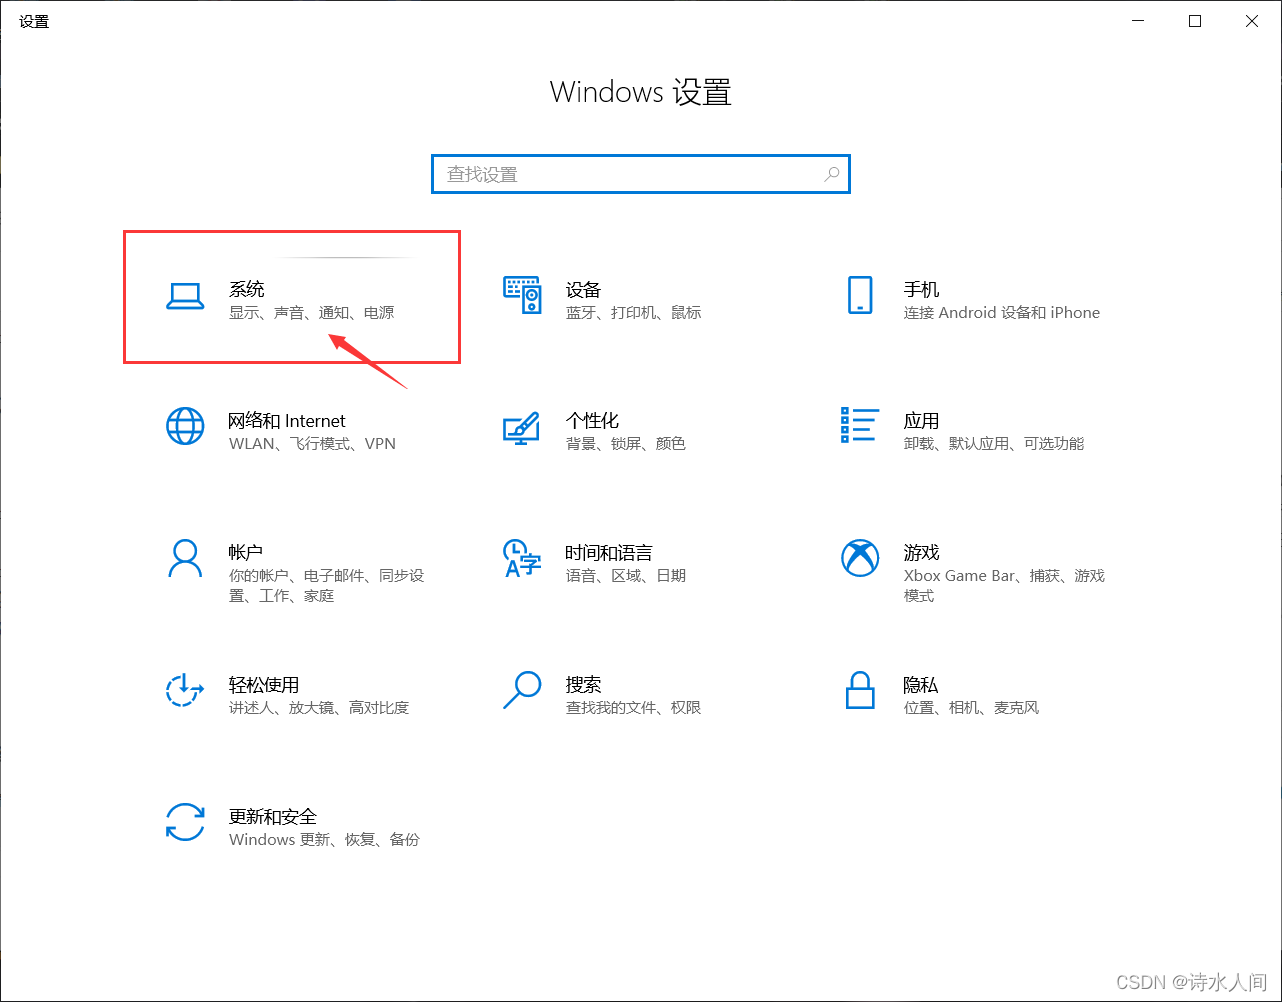Close the 设置 window
1282x1002 pixels.
[x=1252, y=21]
